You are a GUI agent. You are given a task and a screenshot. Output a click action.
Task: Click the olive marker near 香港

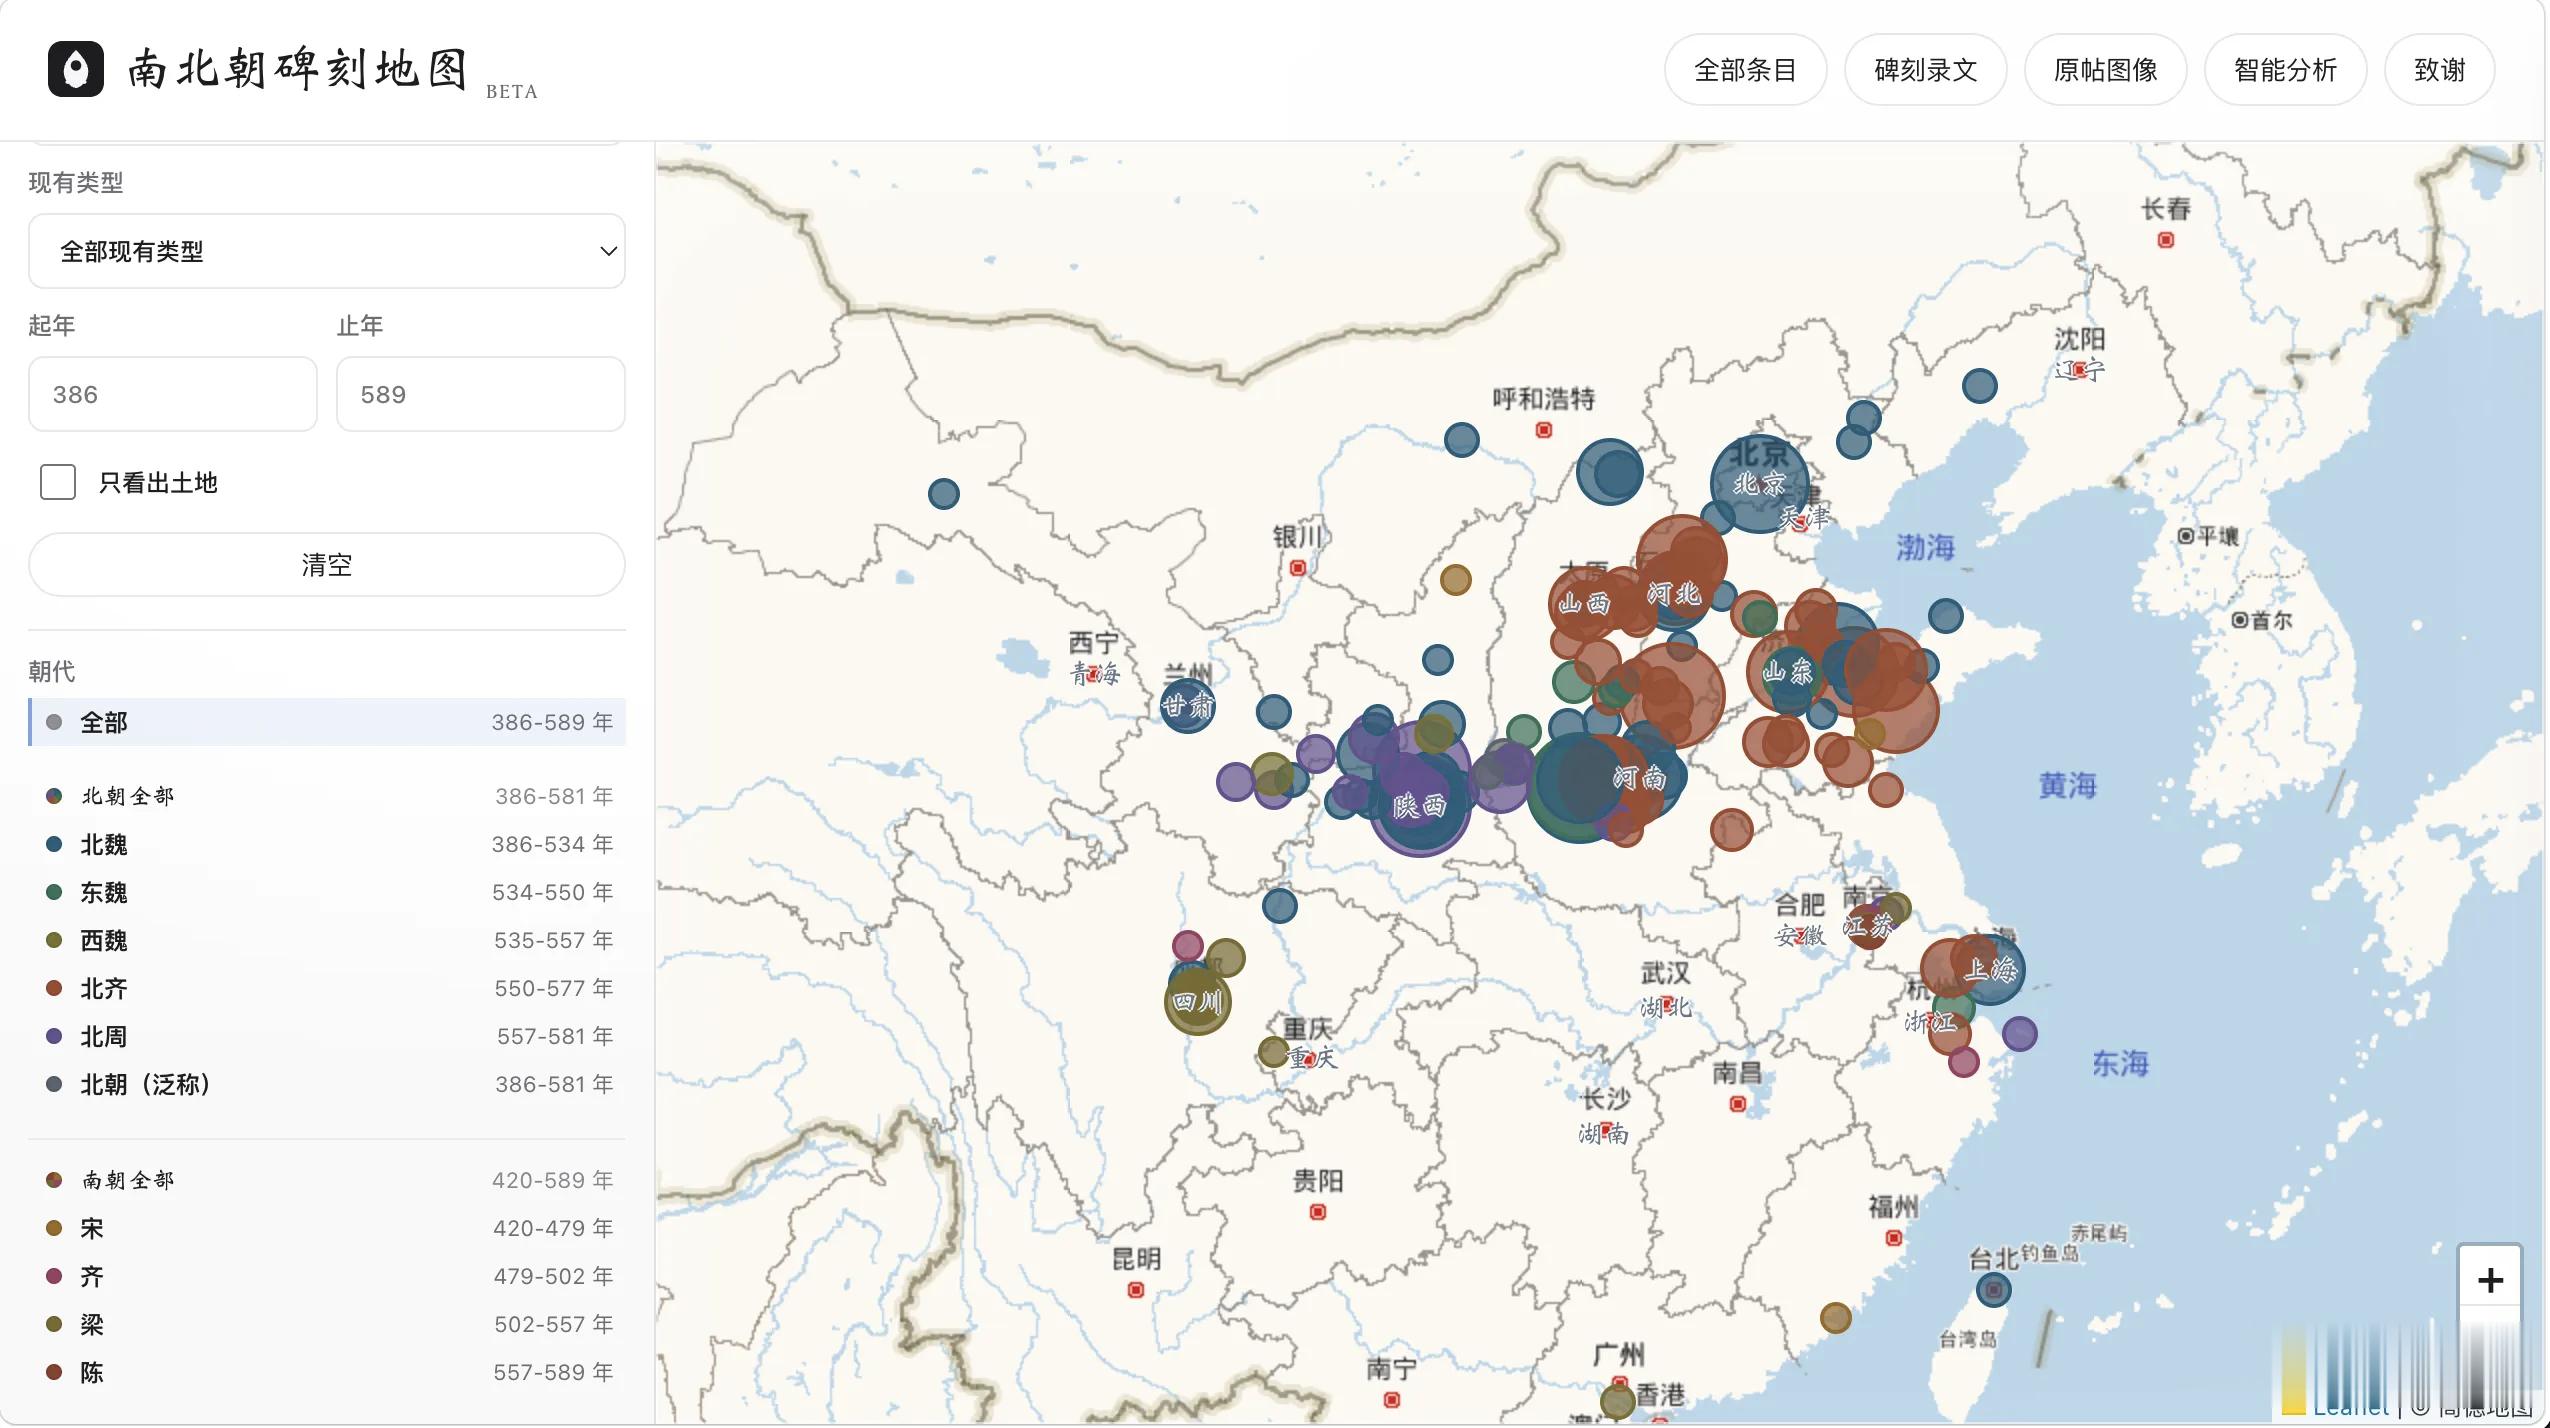[x=1617, y=1402]
